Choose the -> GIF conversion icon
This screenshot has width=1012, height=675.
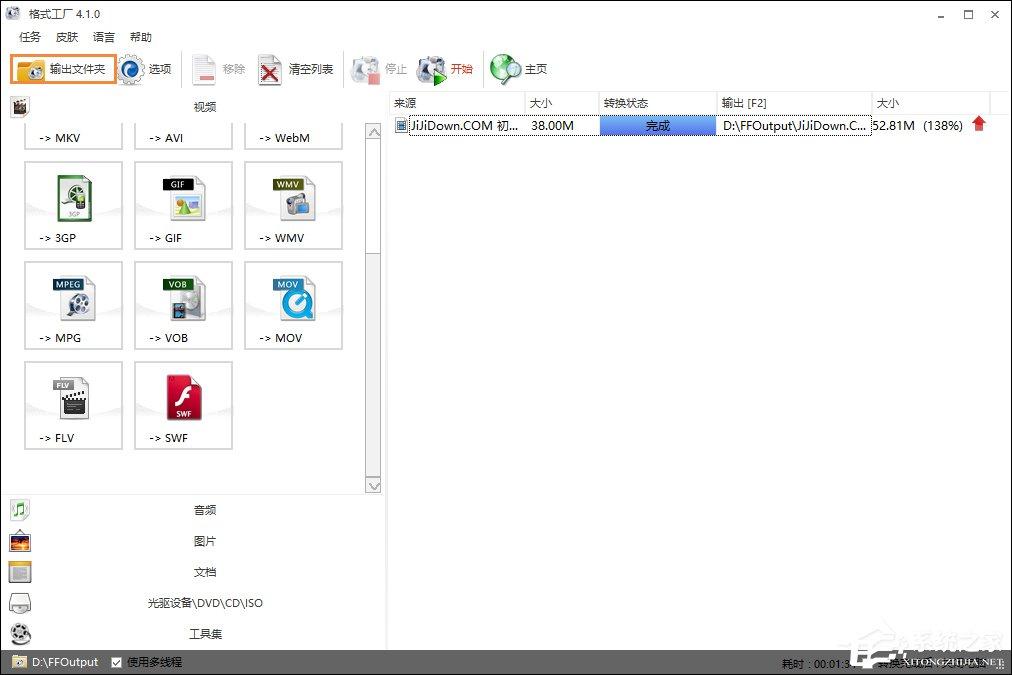183,205
